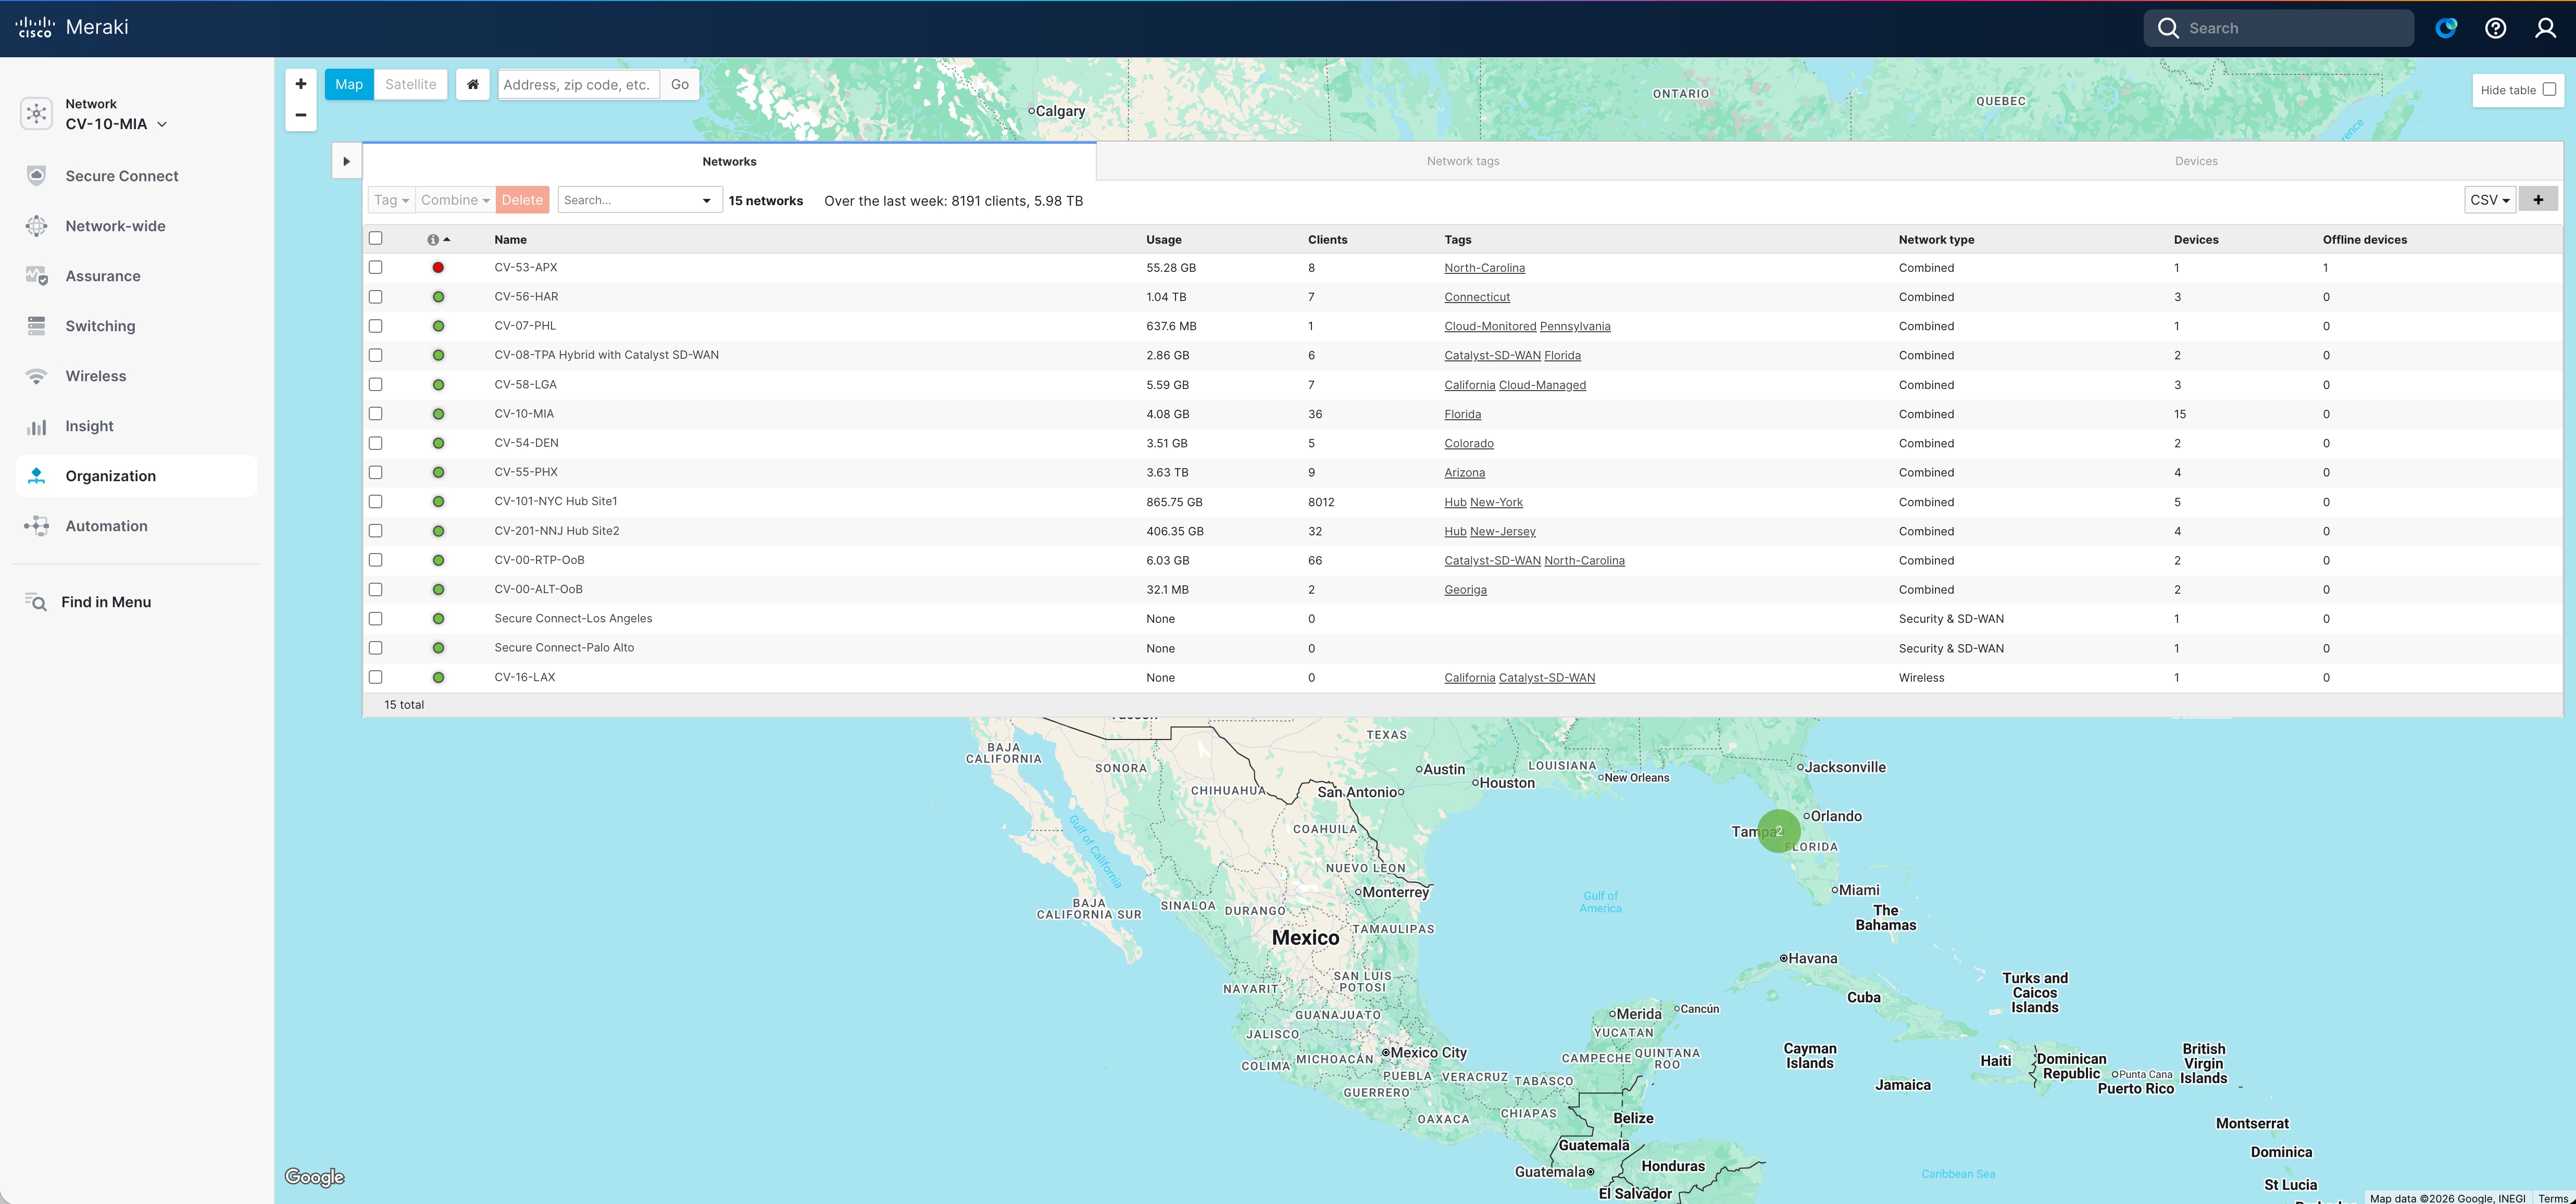Open Assurance in the sidebar
The width and height of the screenshot is (2576, 1204).
[x=103, y=276]
